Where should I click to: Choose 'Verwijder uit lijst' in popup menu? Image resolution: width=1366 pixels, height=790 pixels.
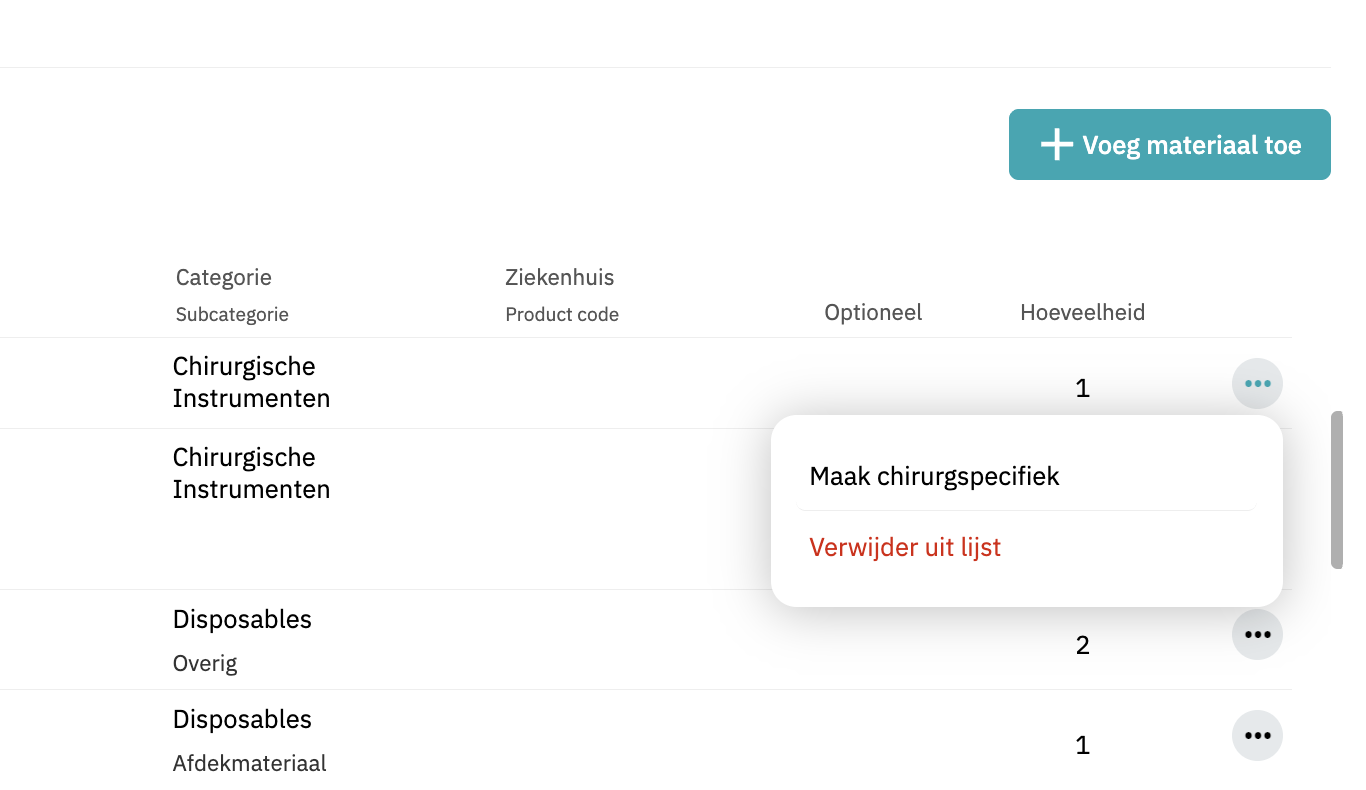click(x=905, y=547)
